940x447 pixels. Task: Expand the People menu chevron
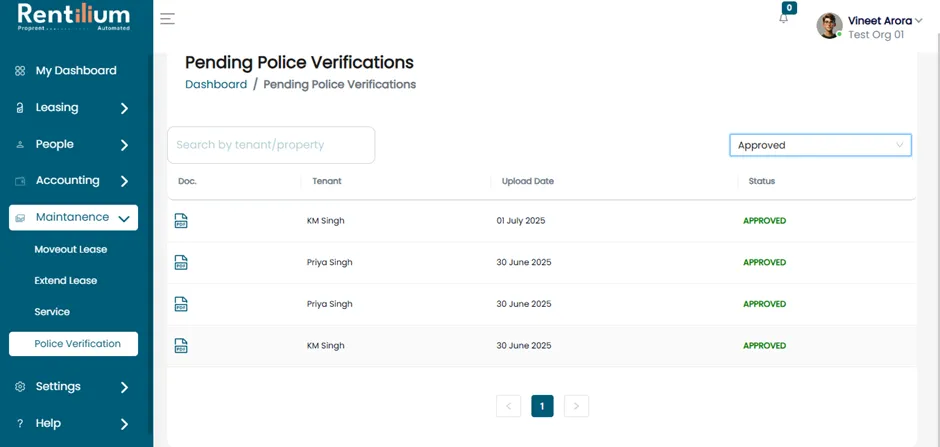tap(124, 145)
